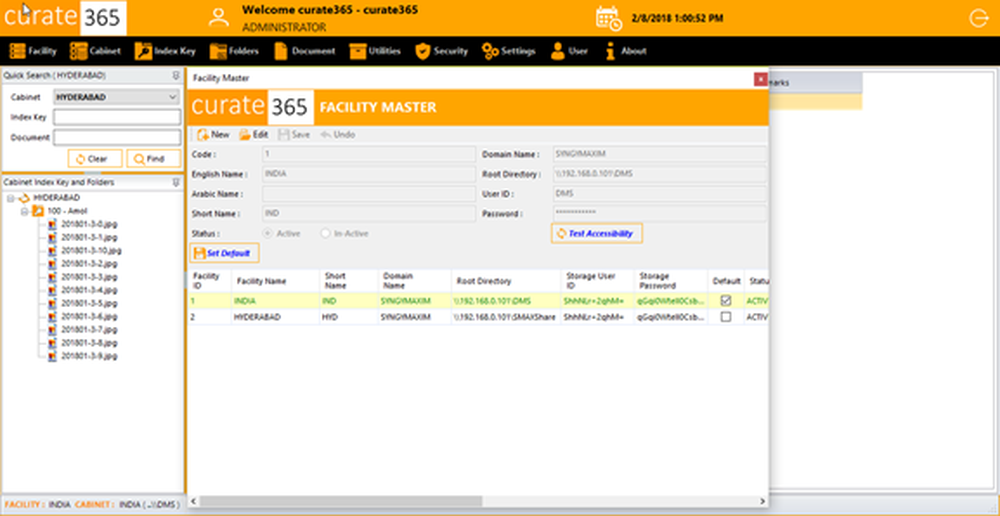Open the Cabinet dropdown showing HYDERABAD
The width and height of the screenshot is (1000, 516).
pyautogui.click(x=117, y=97)
